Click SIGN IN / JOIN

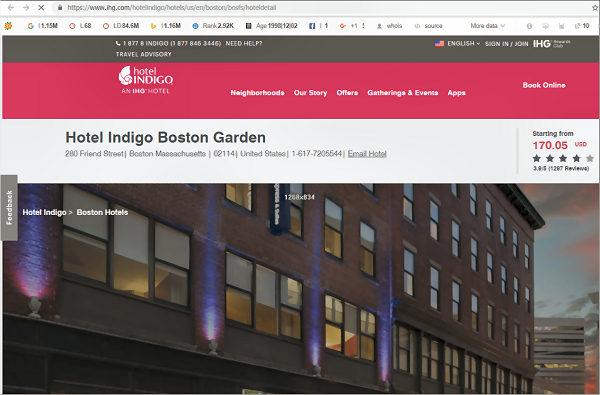point(507,44)
